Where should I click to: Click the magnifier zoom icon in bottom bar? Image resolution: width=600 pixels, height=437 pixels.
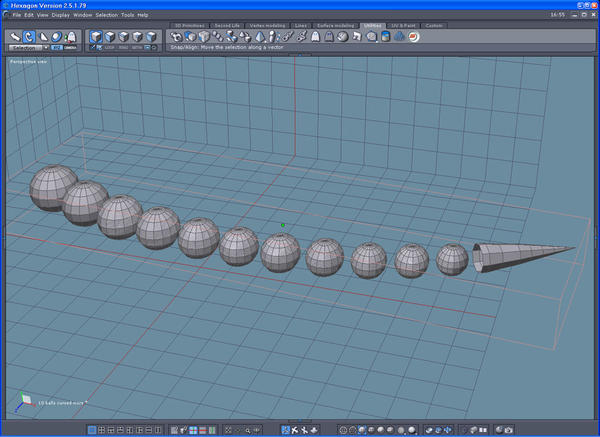click(x=248, y=430)
